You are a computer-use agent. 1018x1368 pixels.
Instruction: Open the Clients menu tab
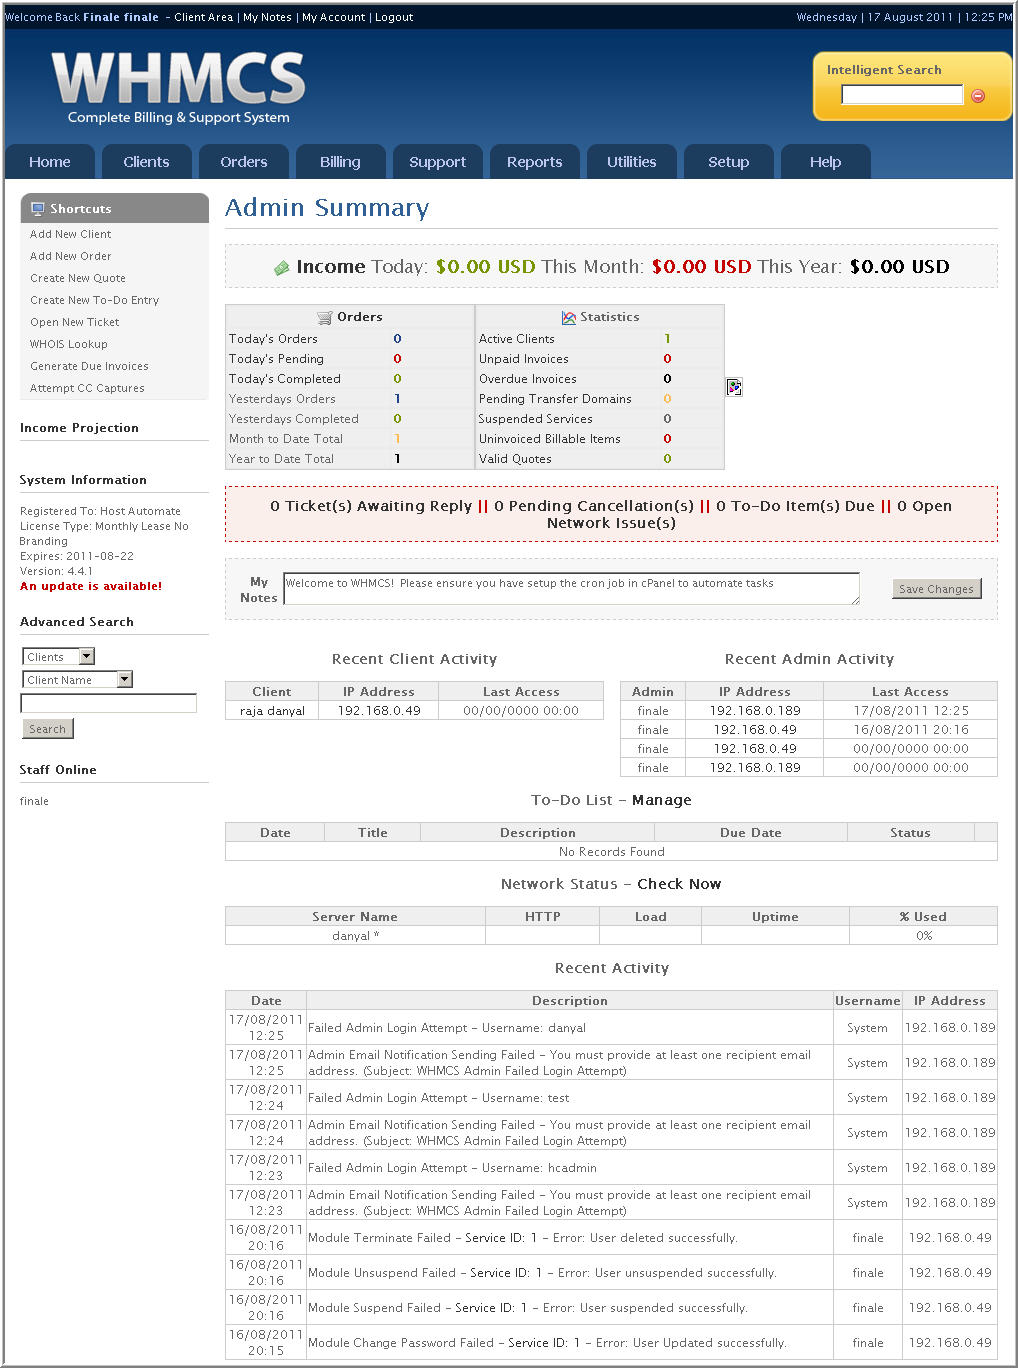146,162
